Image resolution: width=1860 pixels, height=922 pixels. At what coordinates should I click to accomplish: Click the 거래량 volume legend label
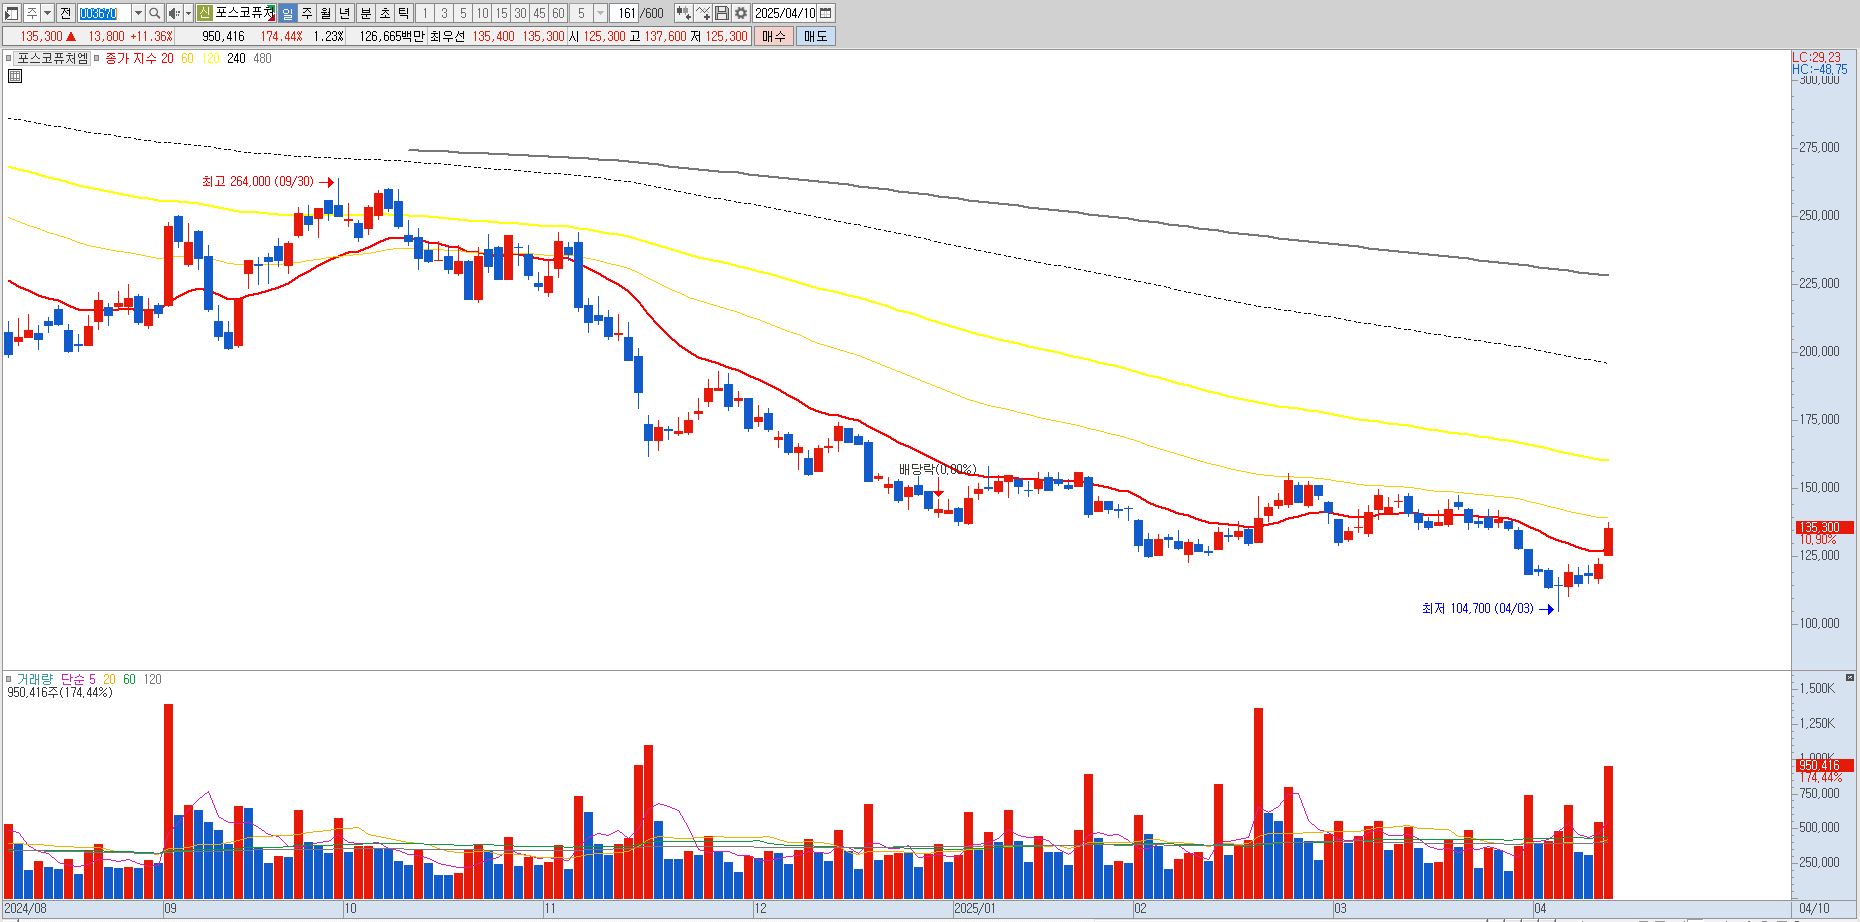[x=33, y=679]
